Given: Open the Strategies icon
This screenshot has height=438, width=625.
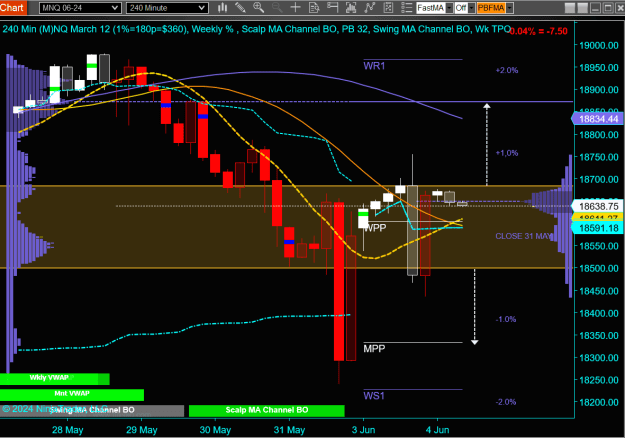Looking at the screenshot, I should click(x=388, y=8).
